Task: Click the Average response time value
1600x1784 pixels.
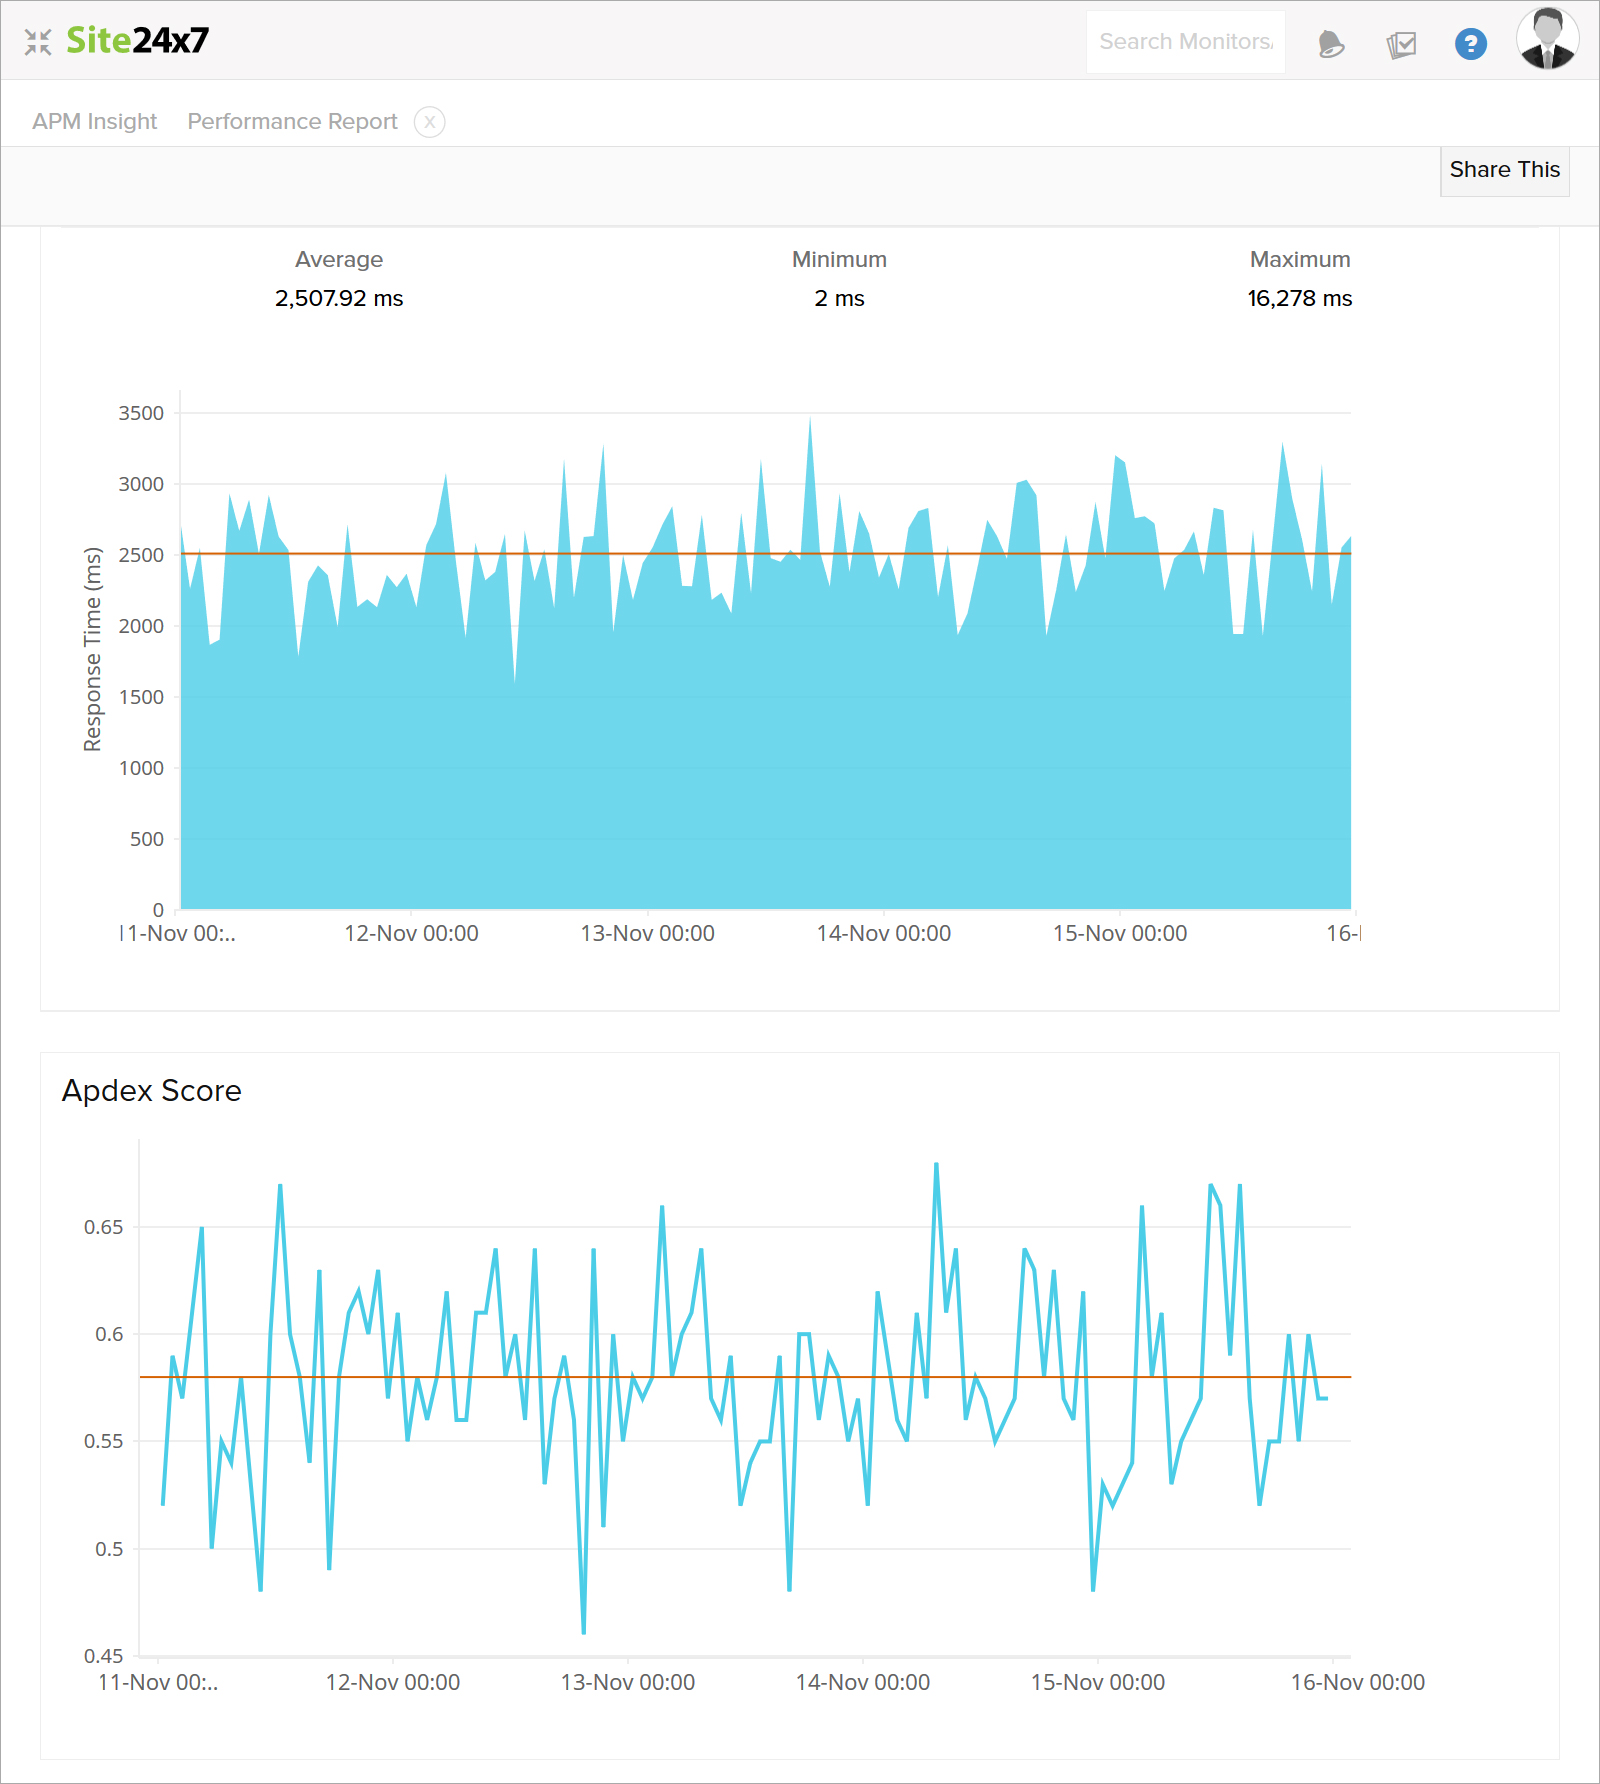Action: 339,298
